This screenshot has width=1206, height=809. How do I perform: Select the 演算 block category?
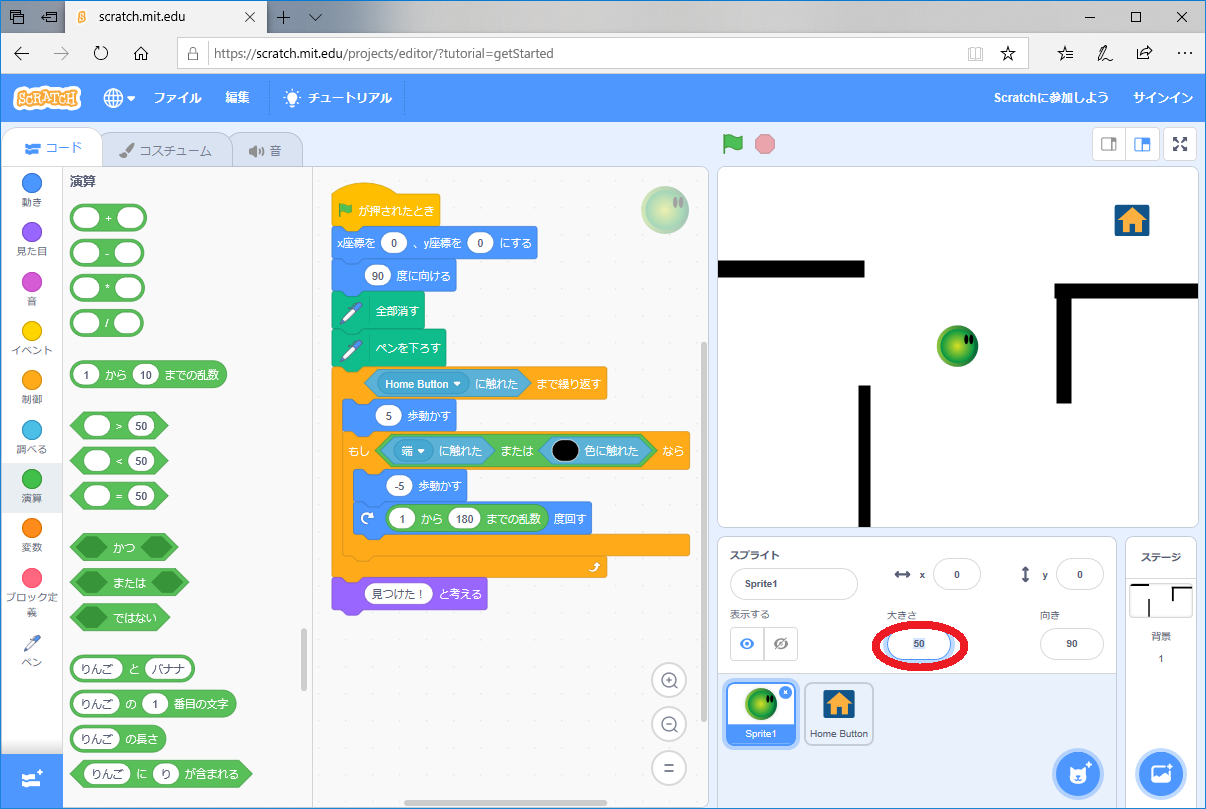(x=32, y=485)
